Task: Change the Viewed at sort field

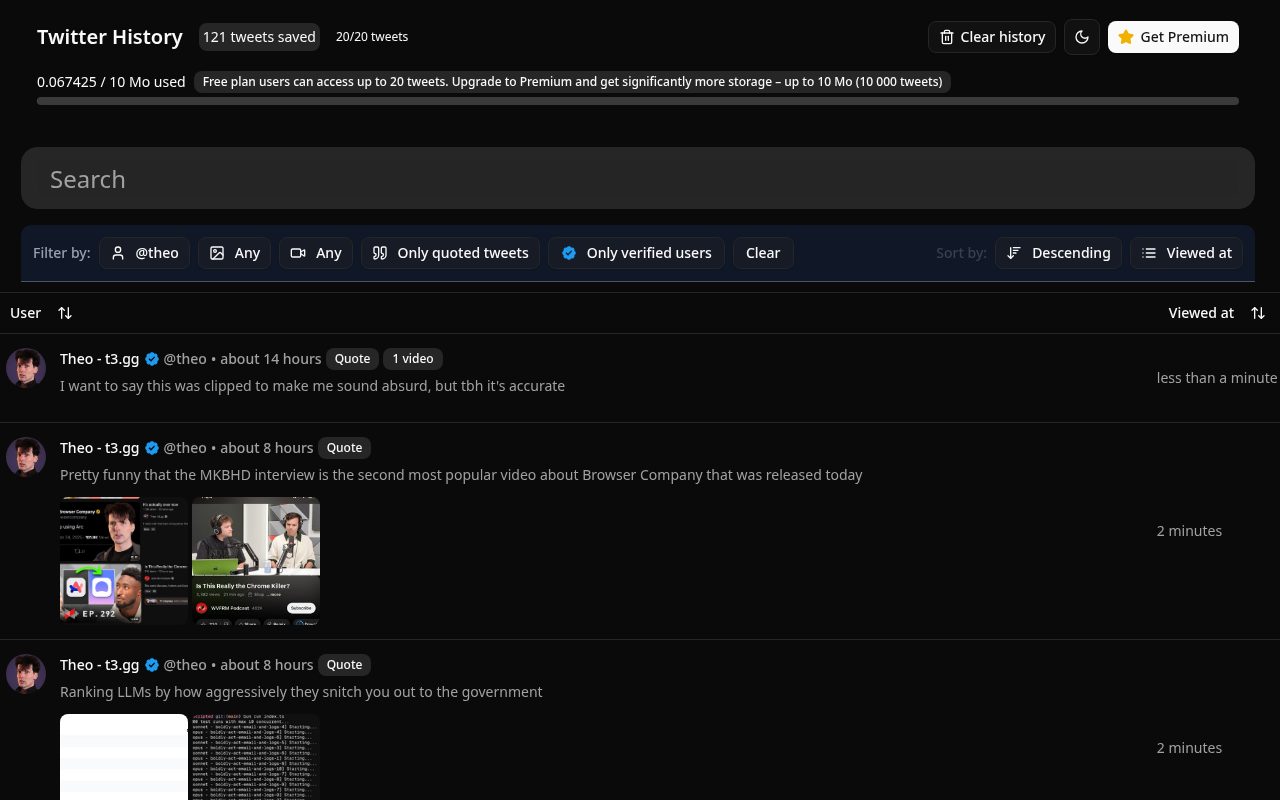Action: [1186, 253]
